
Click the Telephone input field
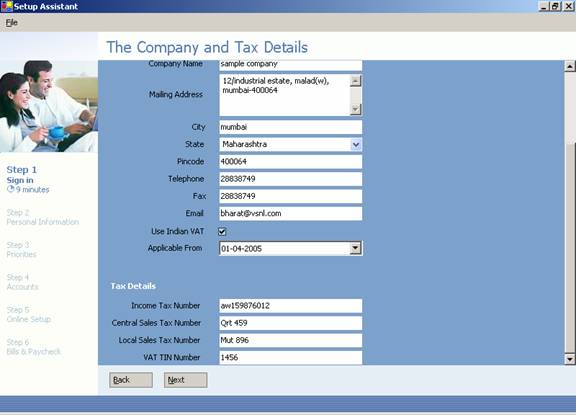(291, 179)
